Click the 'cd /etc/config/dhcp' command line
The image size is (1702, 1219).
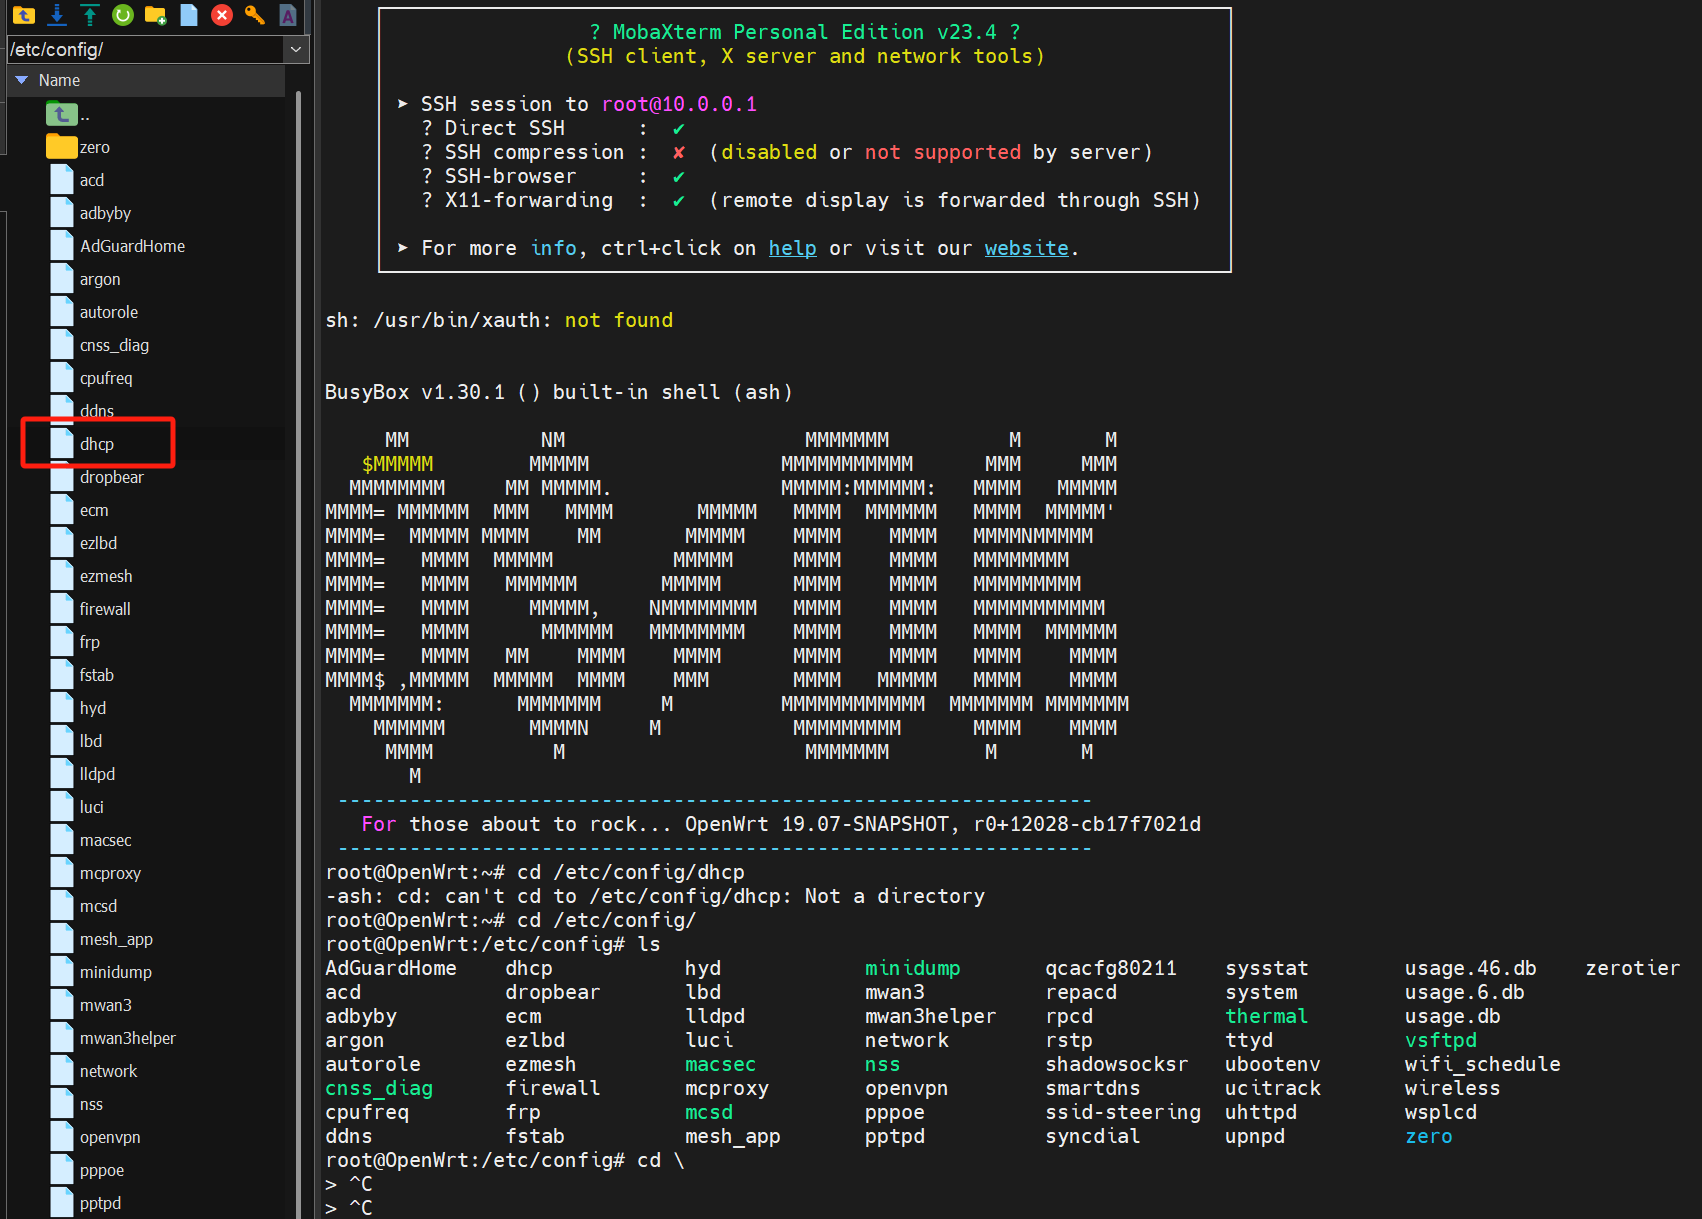coord(535,872)
